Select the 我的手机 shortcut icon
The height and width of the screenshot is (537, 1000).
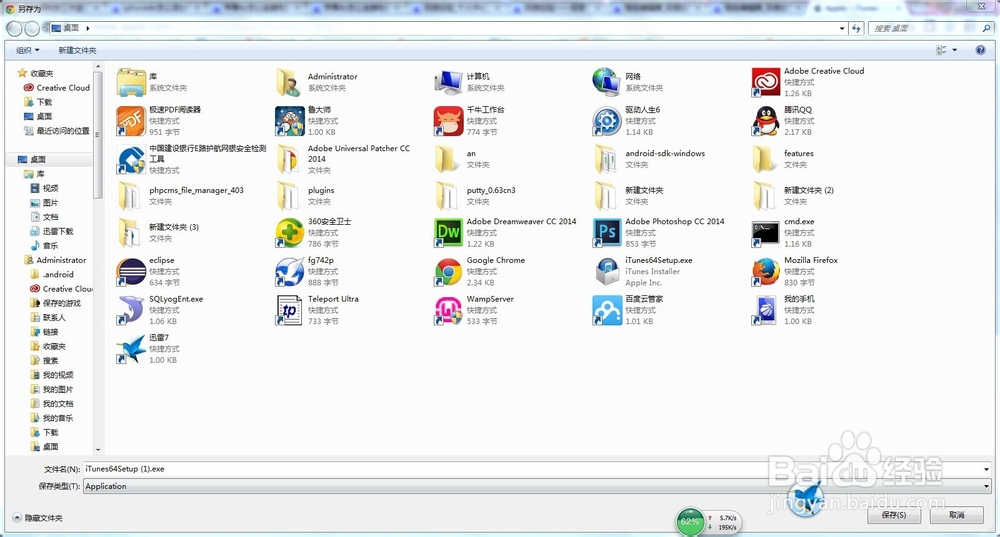click(x=766, y=310)
